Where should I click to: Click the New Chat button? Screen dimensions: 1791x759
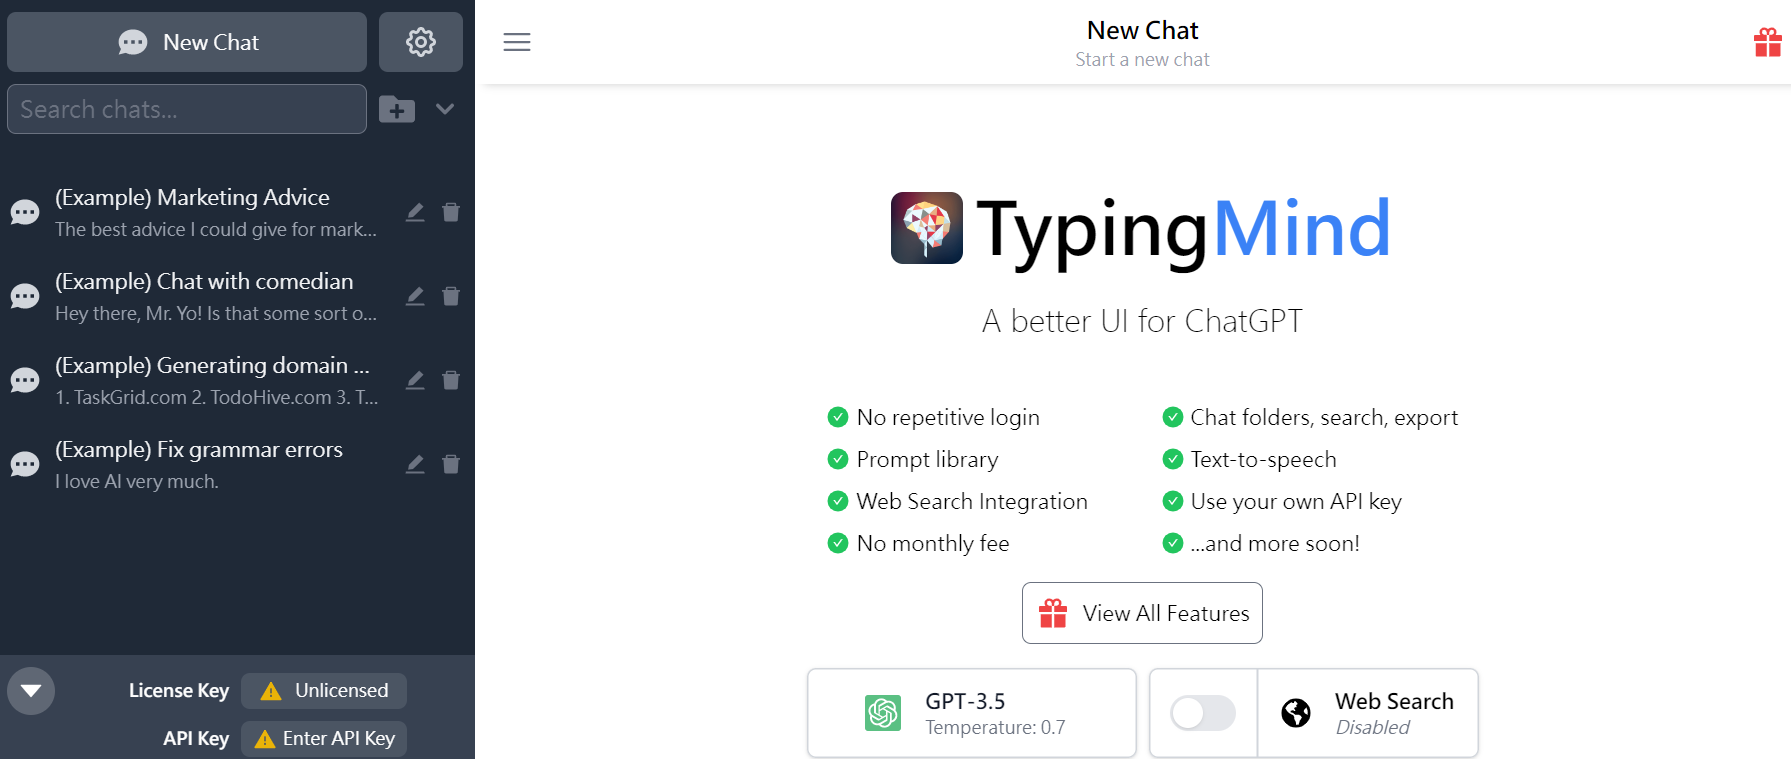187,42
